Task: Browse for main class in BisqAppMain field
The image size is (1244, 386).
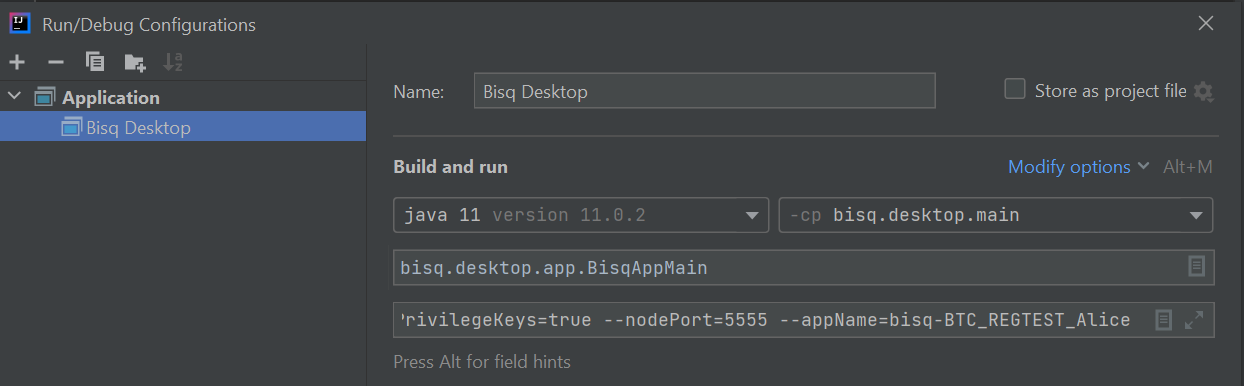Action: 1195,267
